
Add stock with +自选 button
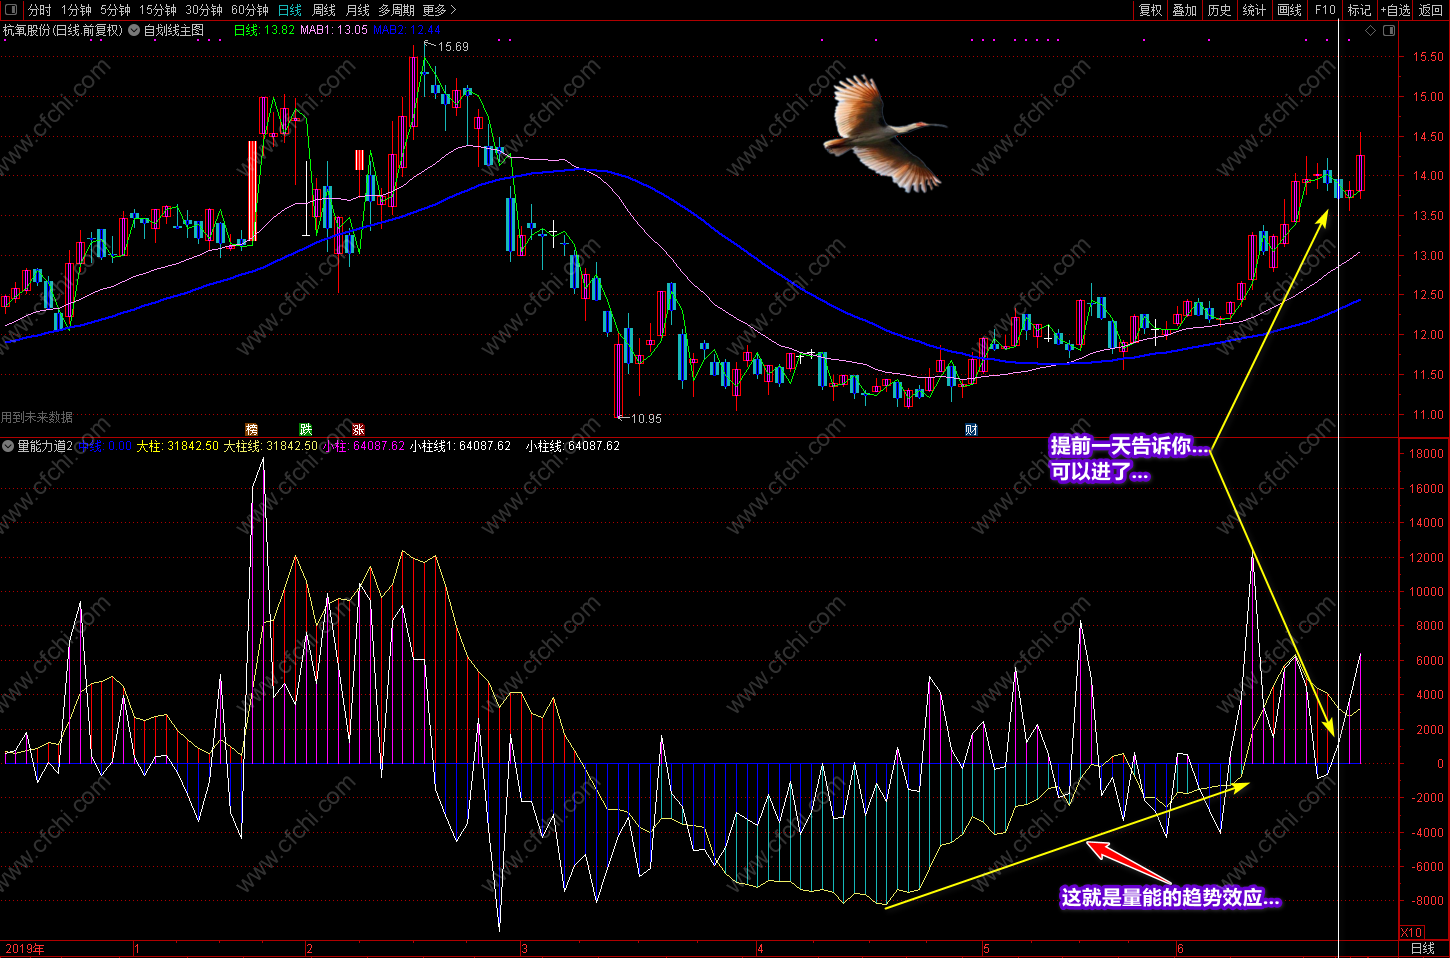[1395, 10]
